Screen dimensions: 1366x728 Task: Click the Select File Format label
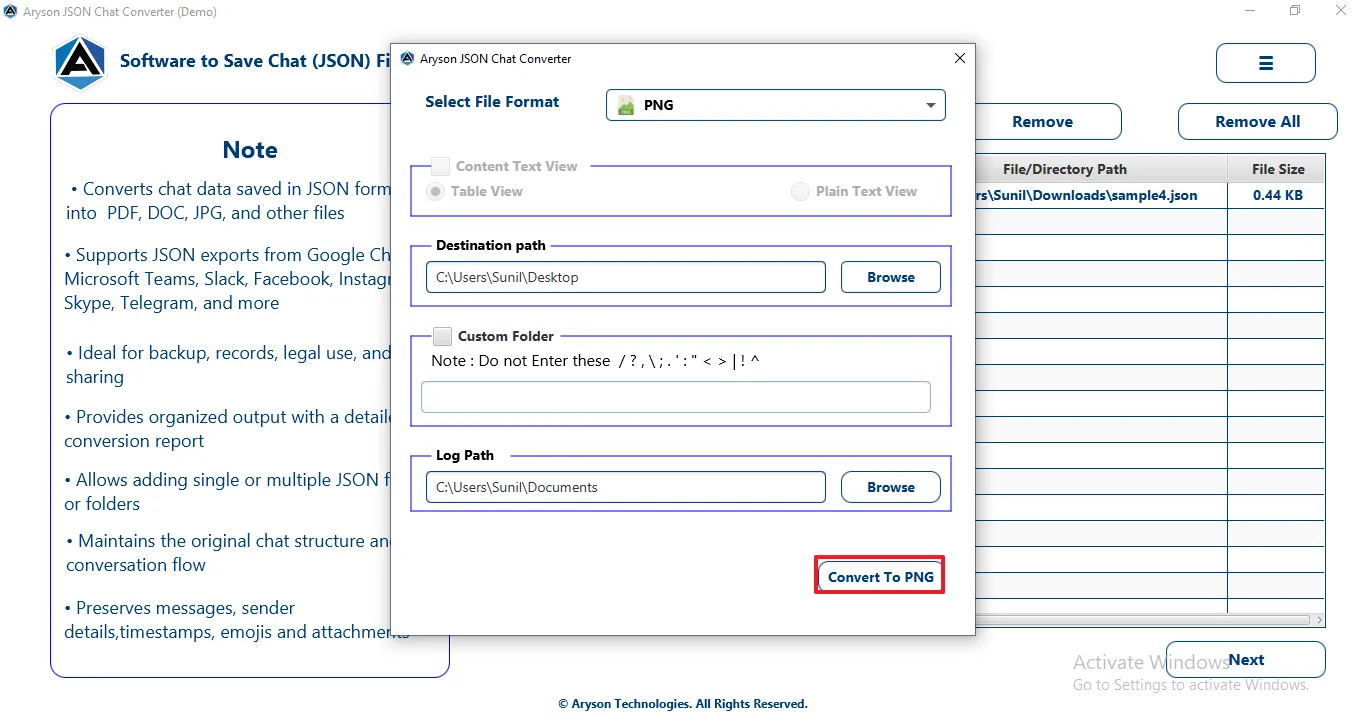tap(492, 102)
